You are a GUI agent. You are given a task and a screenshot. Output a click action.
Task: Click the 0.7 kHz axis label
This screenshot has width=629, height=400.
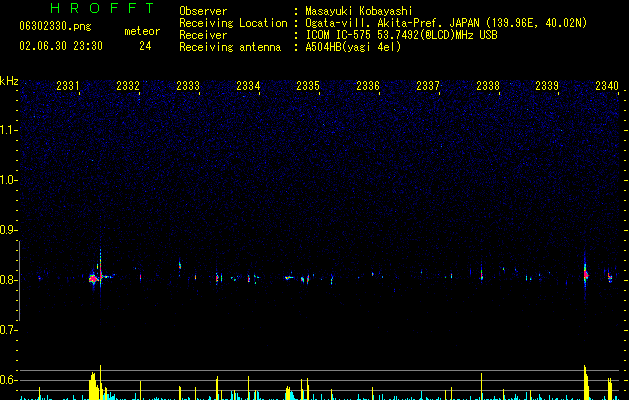tap(8, 330)
